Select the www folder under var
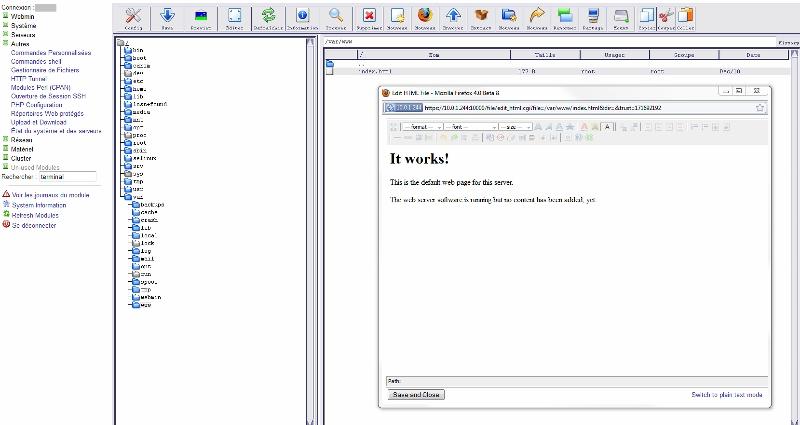Screen dimensions: 800x425 (145, 305)
